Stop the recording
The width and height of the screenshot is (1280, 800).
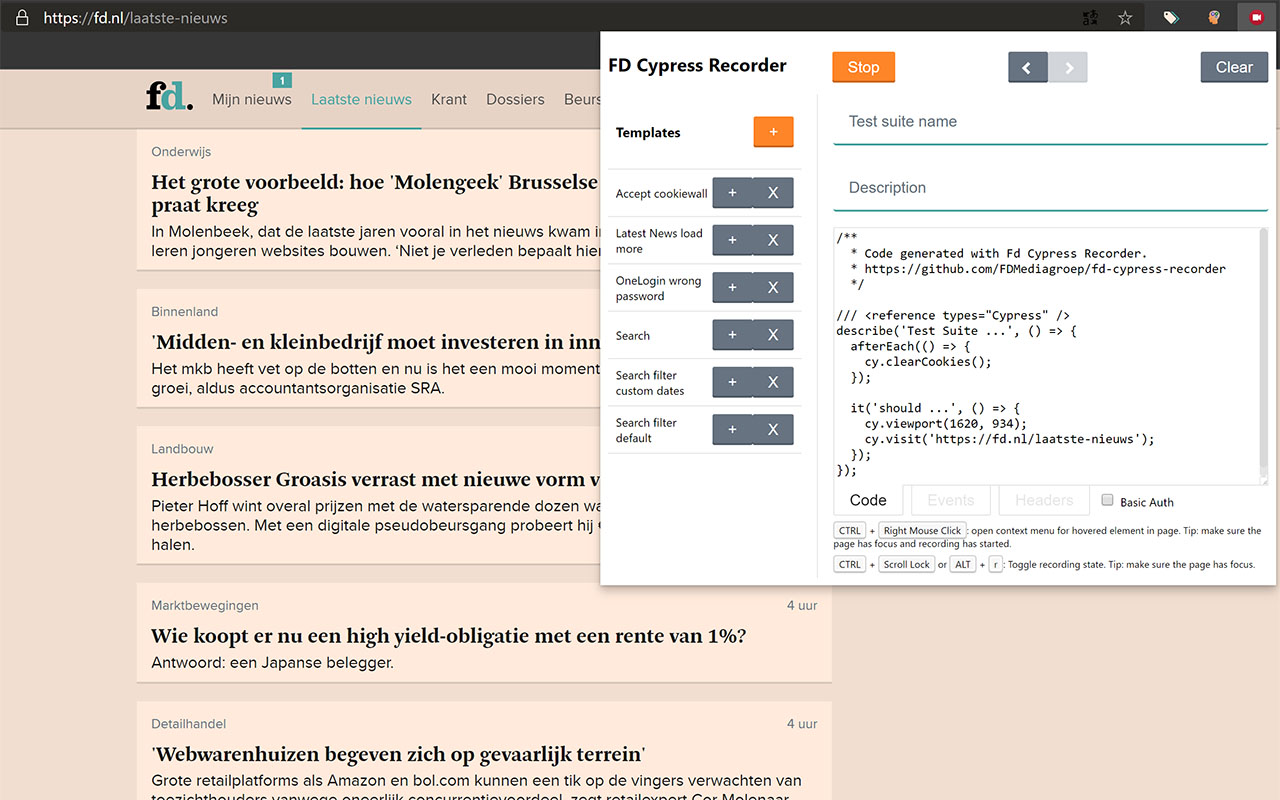863,67
